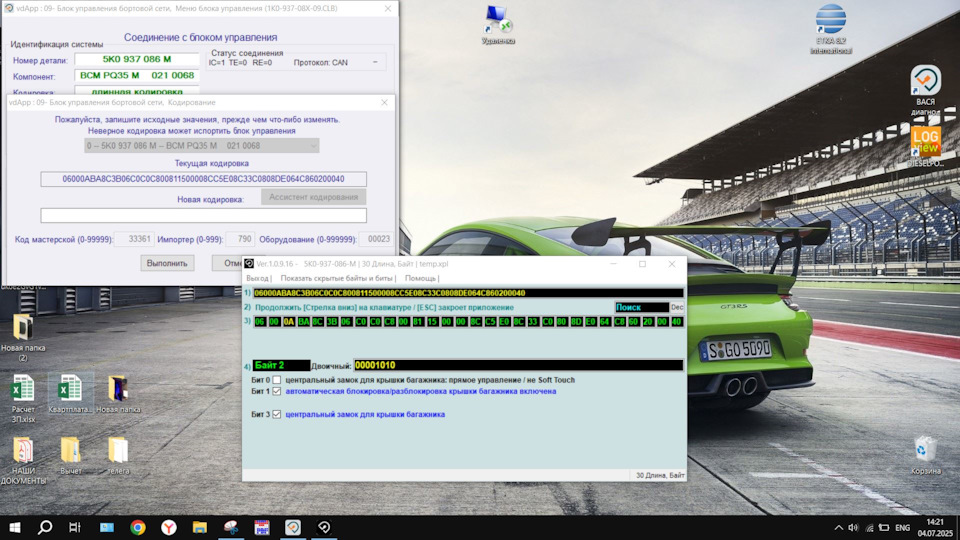Open Task View on the taskbar
Viewport: 960px width, 540px height.
[x=75, y=527]
